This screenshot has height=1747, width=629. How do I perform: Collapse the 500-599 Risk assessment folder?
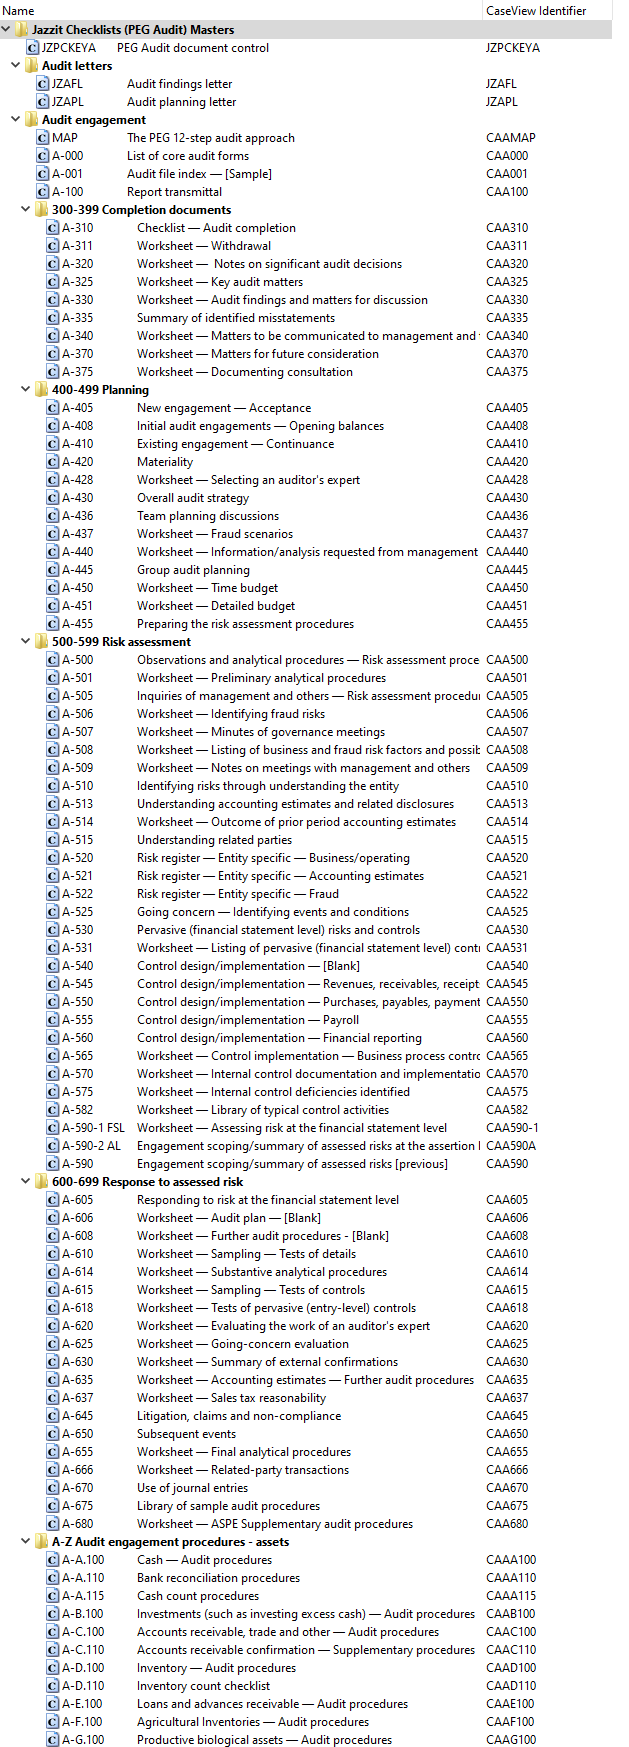pyautogui.click(x=26, y=642)
